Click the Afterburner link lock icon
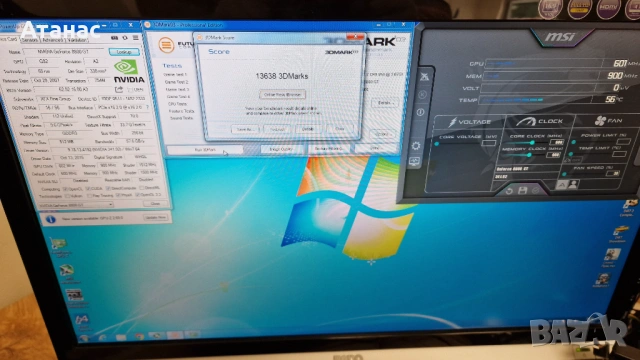 568,160
